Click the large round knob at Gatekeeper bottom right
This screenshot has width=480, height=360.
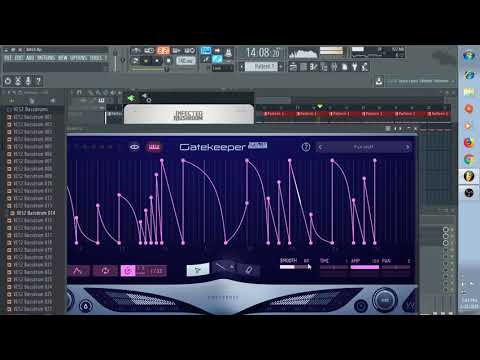385,300
